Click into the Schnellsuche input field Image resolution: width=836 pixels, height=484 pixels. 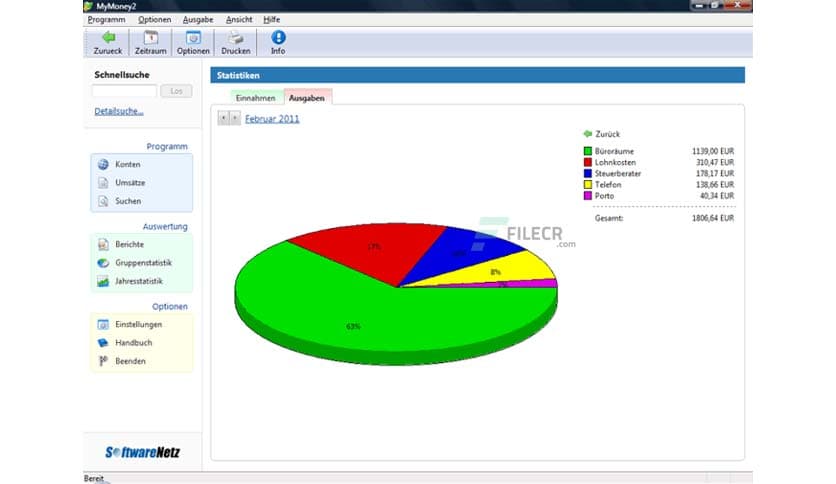pos(125,91)
